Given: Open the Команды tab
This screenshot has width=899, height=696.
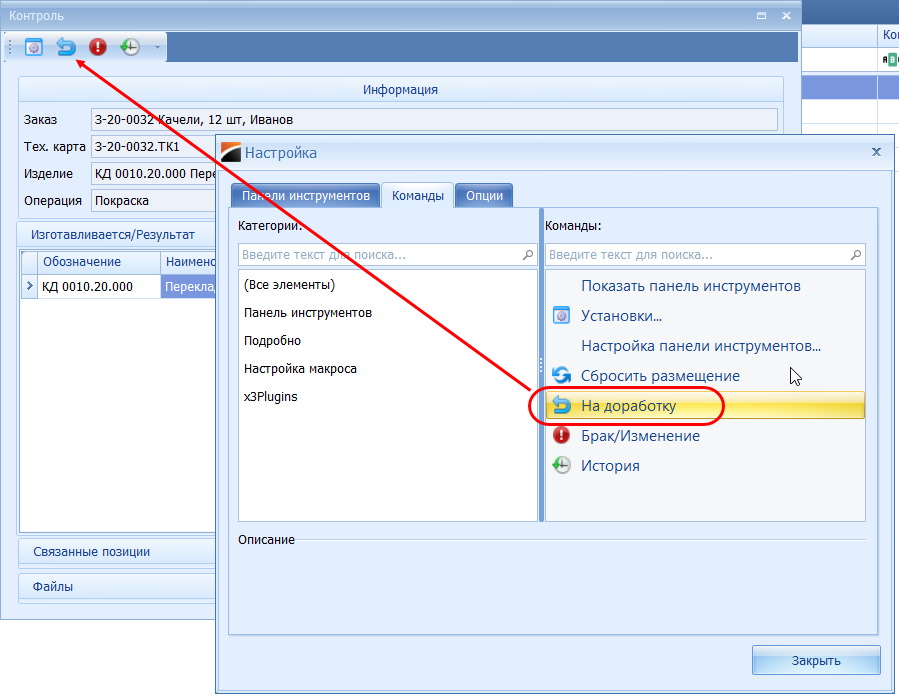Looking at the screenshot, I should (x=418, y=196).
